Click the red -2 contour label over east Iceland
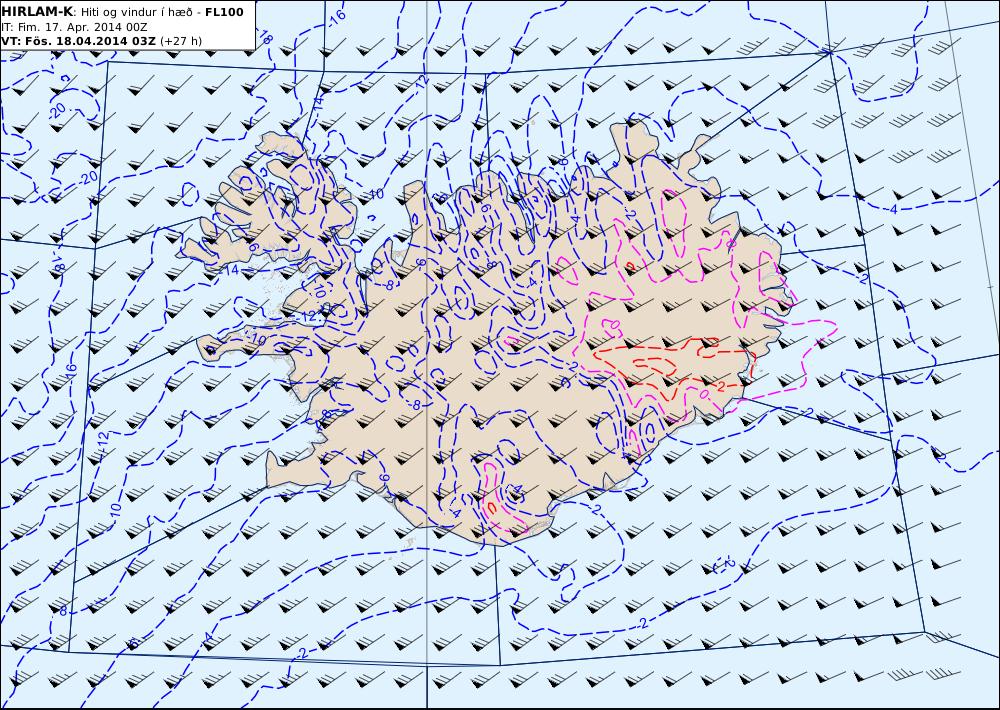Viewport: 1000px width, 710px height. tap(720, 387)
